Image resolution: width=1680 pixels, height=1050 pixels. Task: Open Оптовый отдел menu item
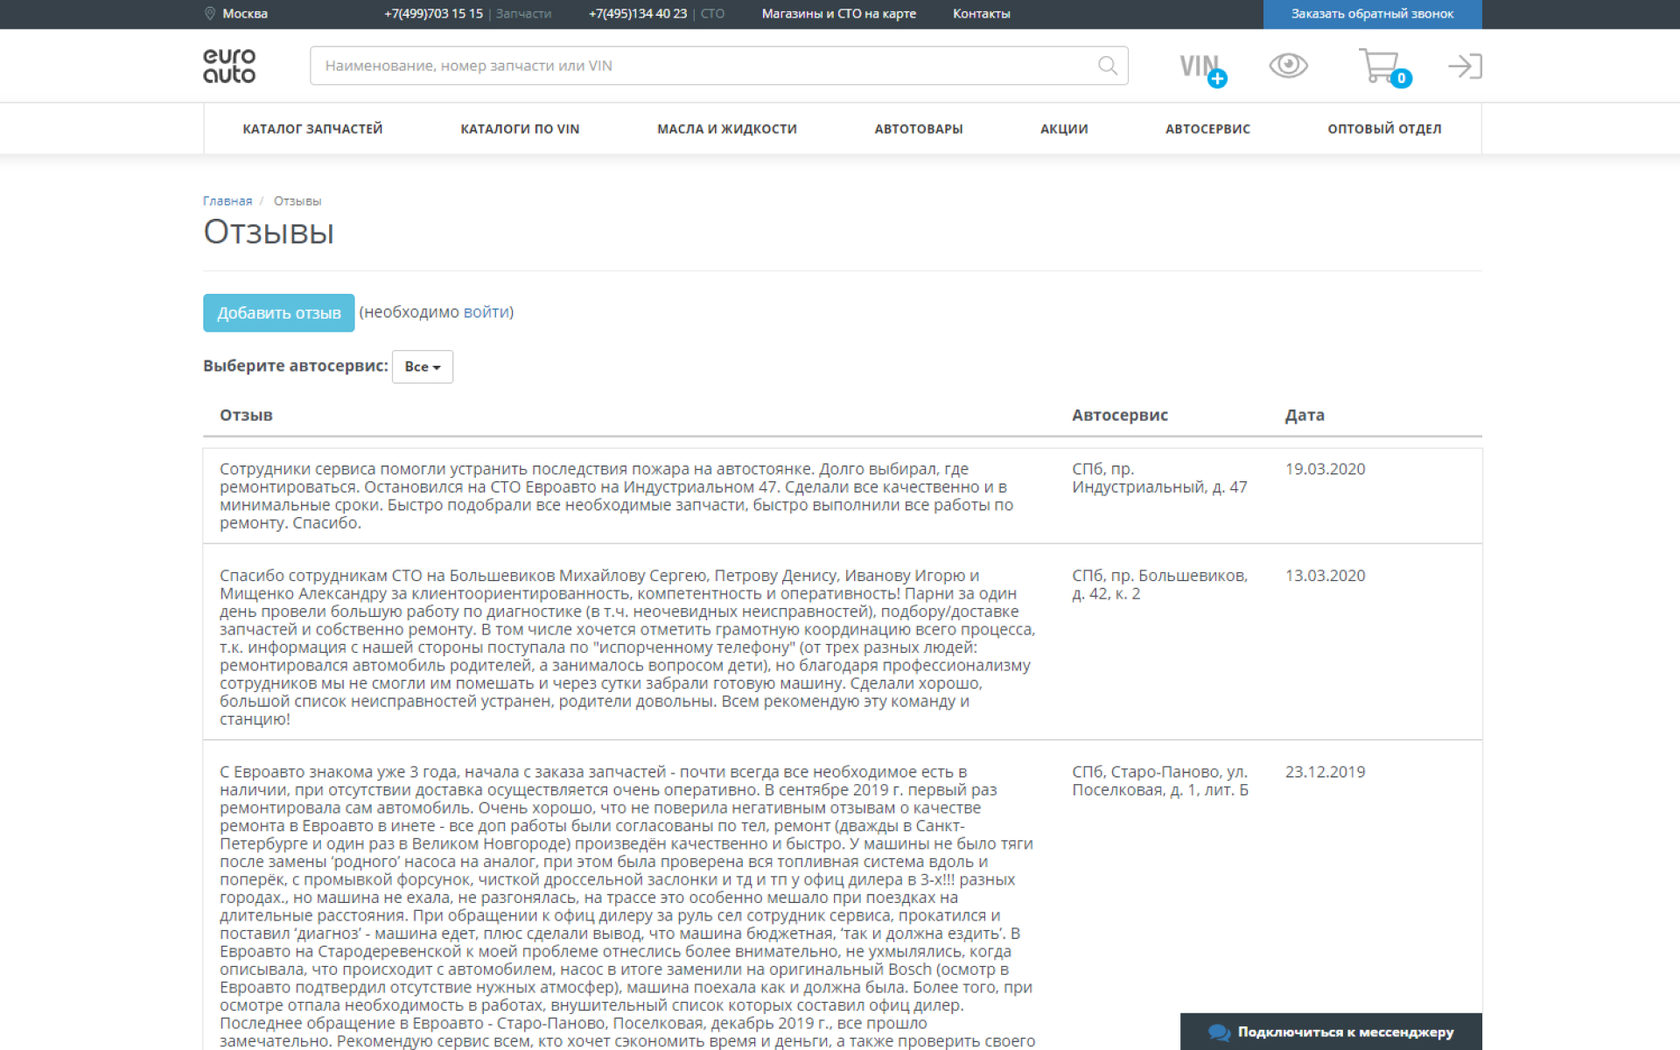tap(1384, 129)
